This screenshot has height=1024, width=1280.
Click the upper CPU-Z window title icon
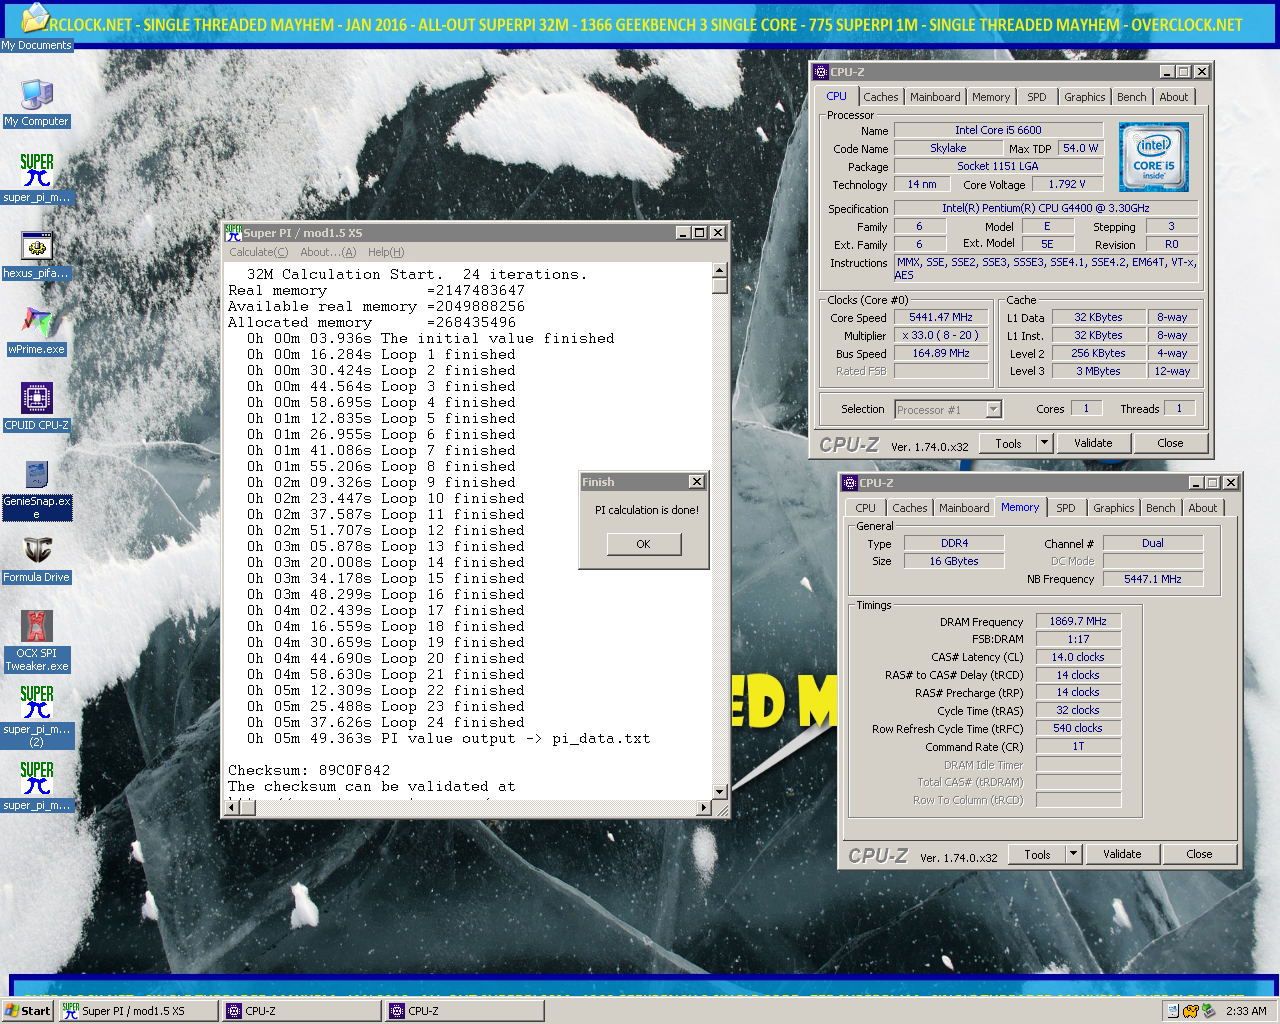821,72
